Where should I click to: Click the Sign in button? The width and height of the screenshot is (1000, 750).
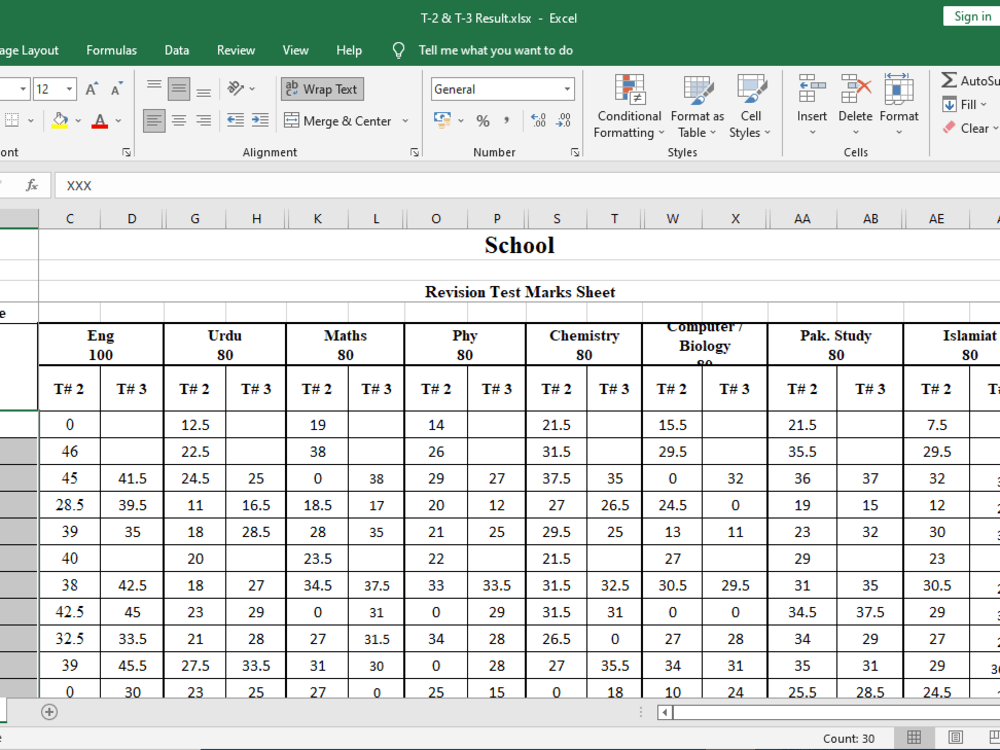(972, 17)
